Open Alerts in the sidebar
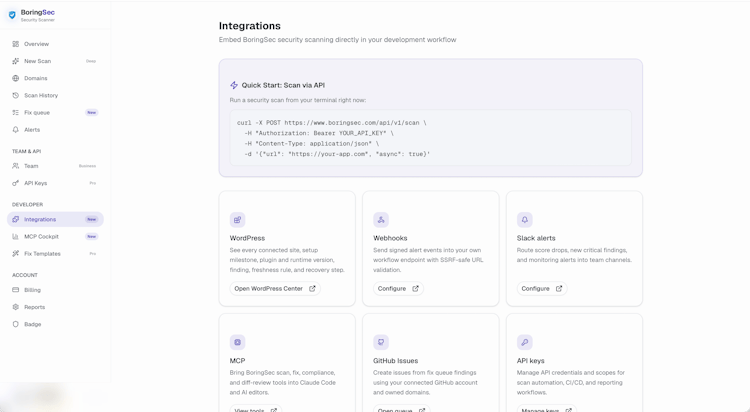 55,130
